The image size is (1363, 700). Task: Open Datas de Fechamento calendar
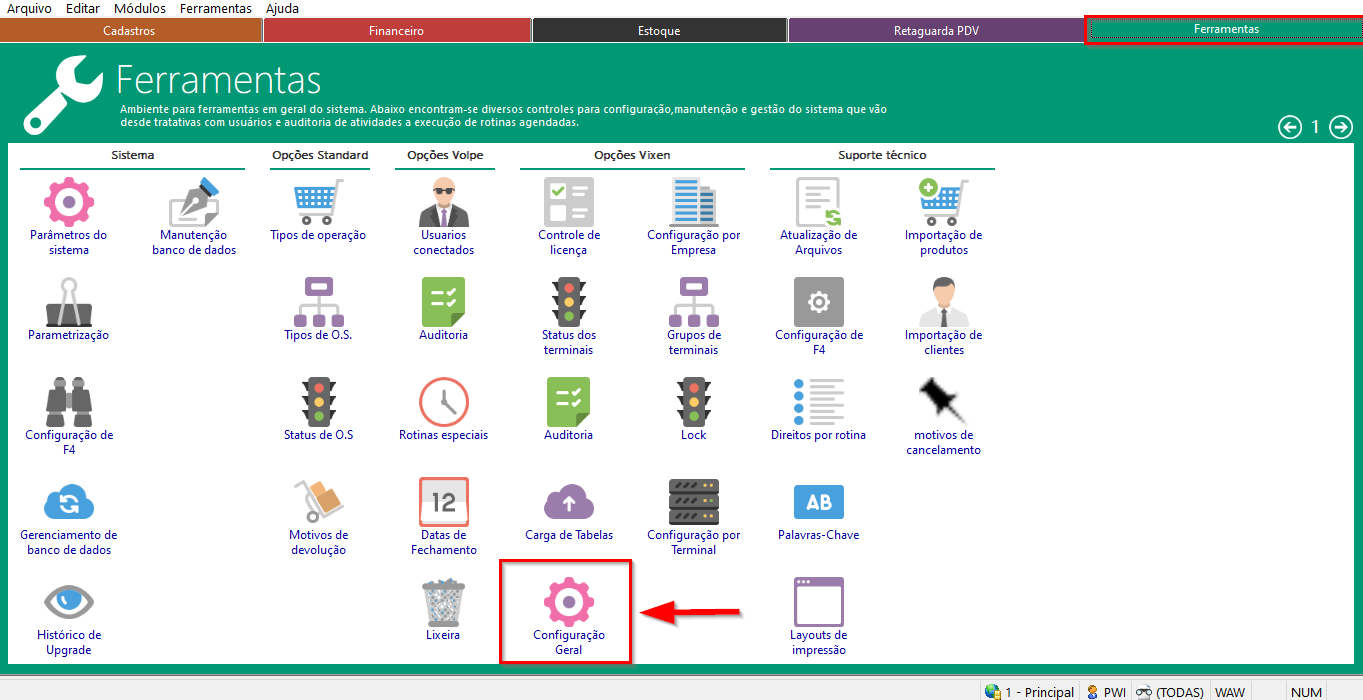443,502
